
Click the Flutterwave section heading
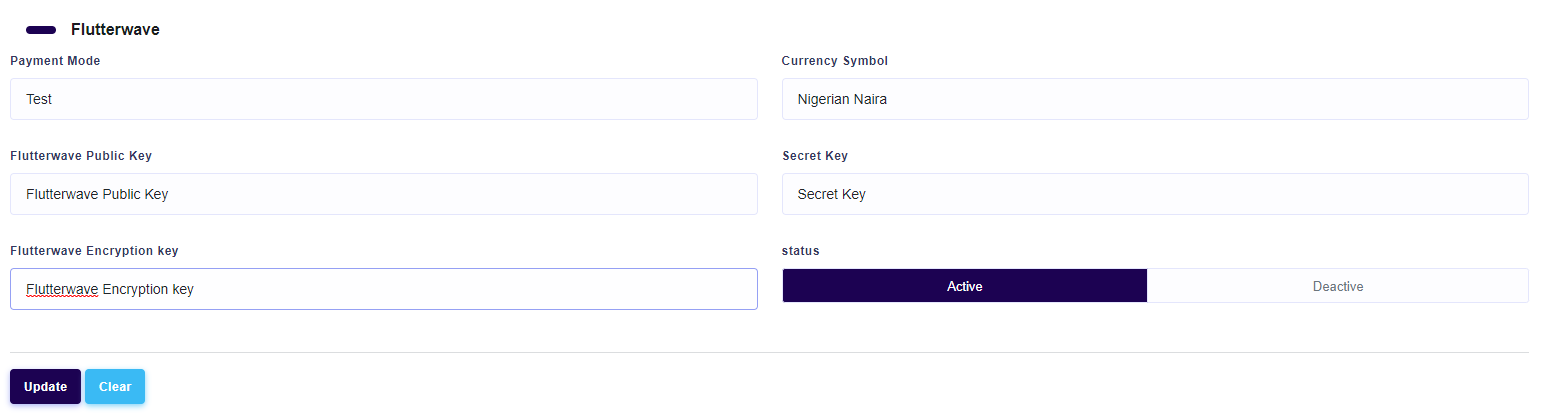point(115,30)
